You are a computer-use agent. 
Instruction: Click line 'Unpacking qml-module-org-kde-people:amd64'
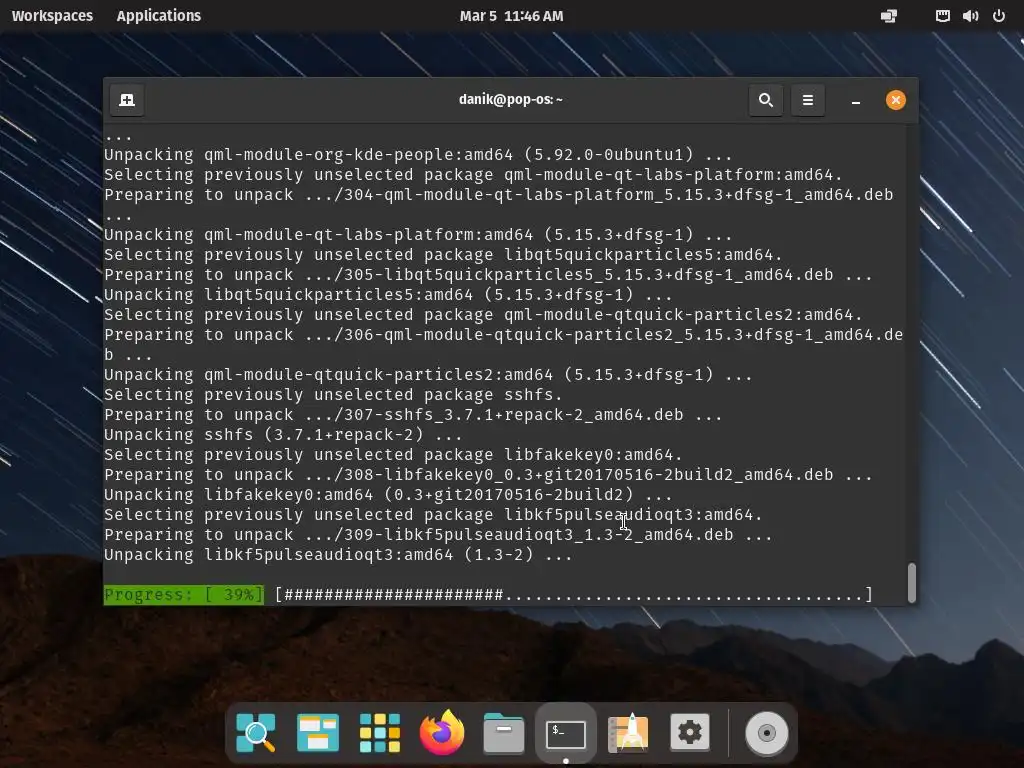(x=308, y=155)
